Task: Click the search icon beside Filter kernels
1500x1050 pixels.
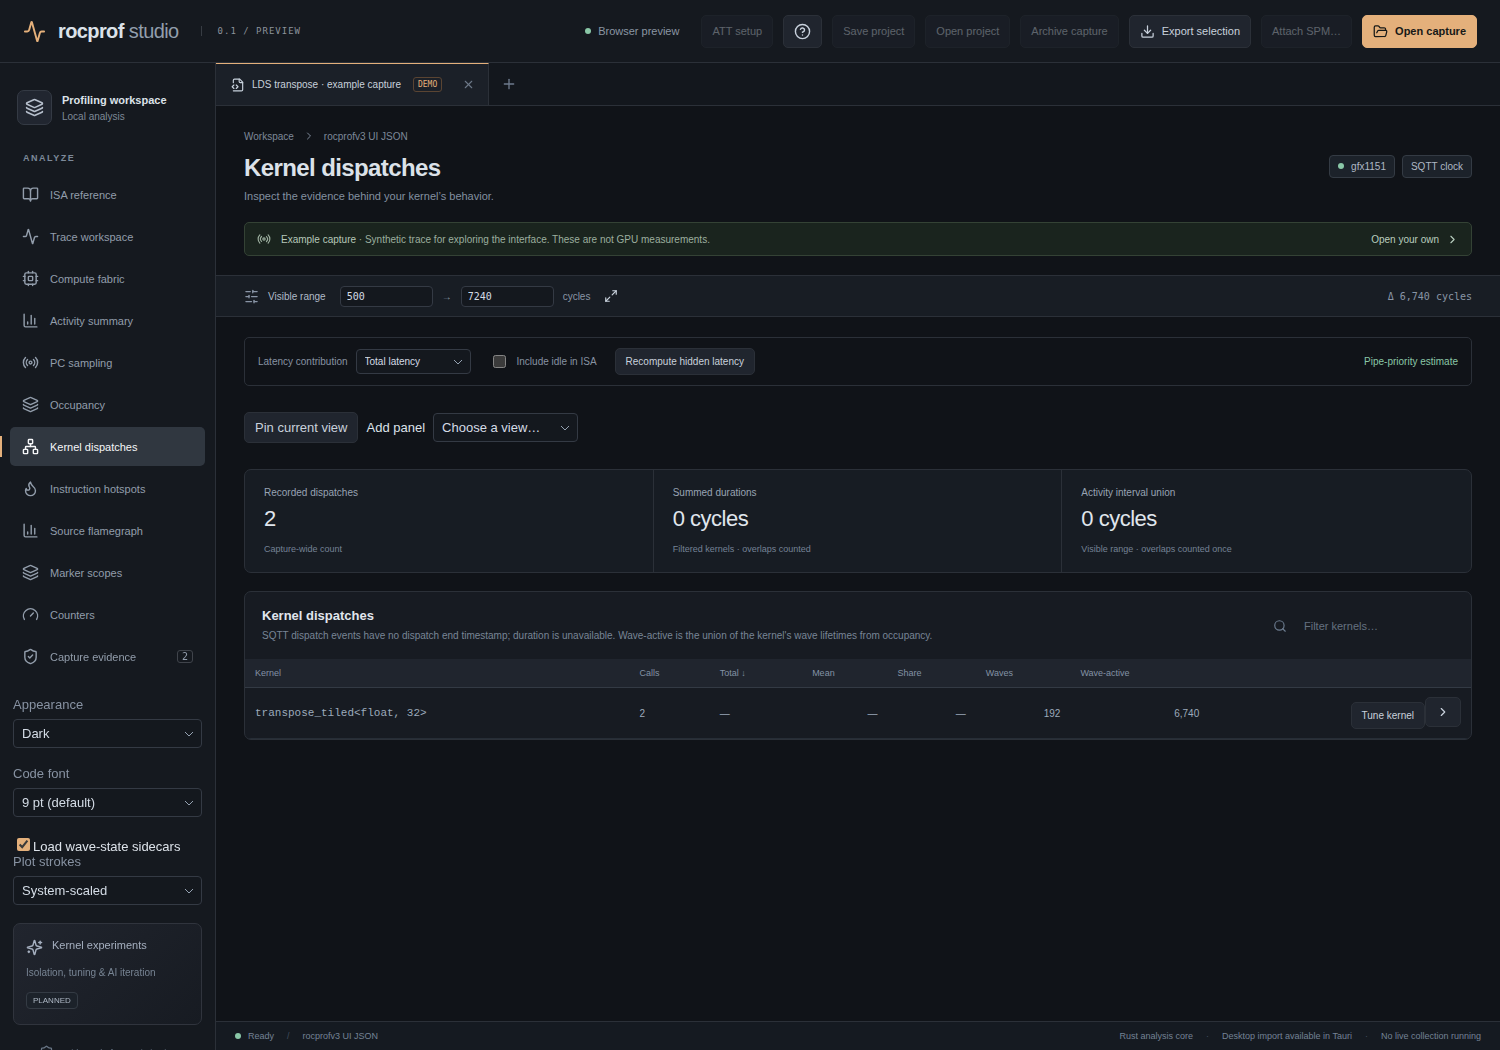Action: tap(1280, 626)
